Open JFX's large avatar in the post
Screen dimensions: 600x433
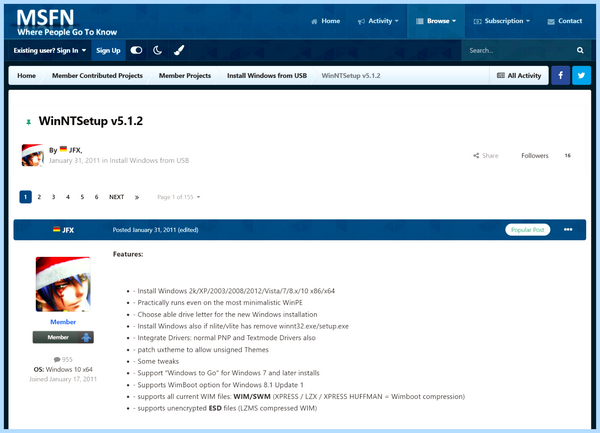[63, 284]
